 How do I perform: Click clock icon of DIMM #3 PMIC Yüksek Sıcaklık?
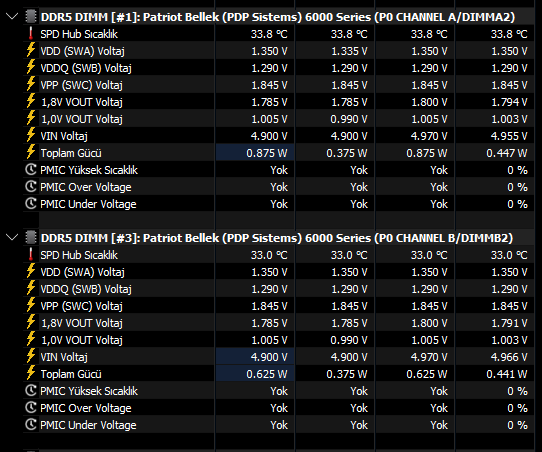pos(31,390)
